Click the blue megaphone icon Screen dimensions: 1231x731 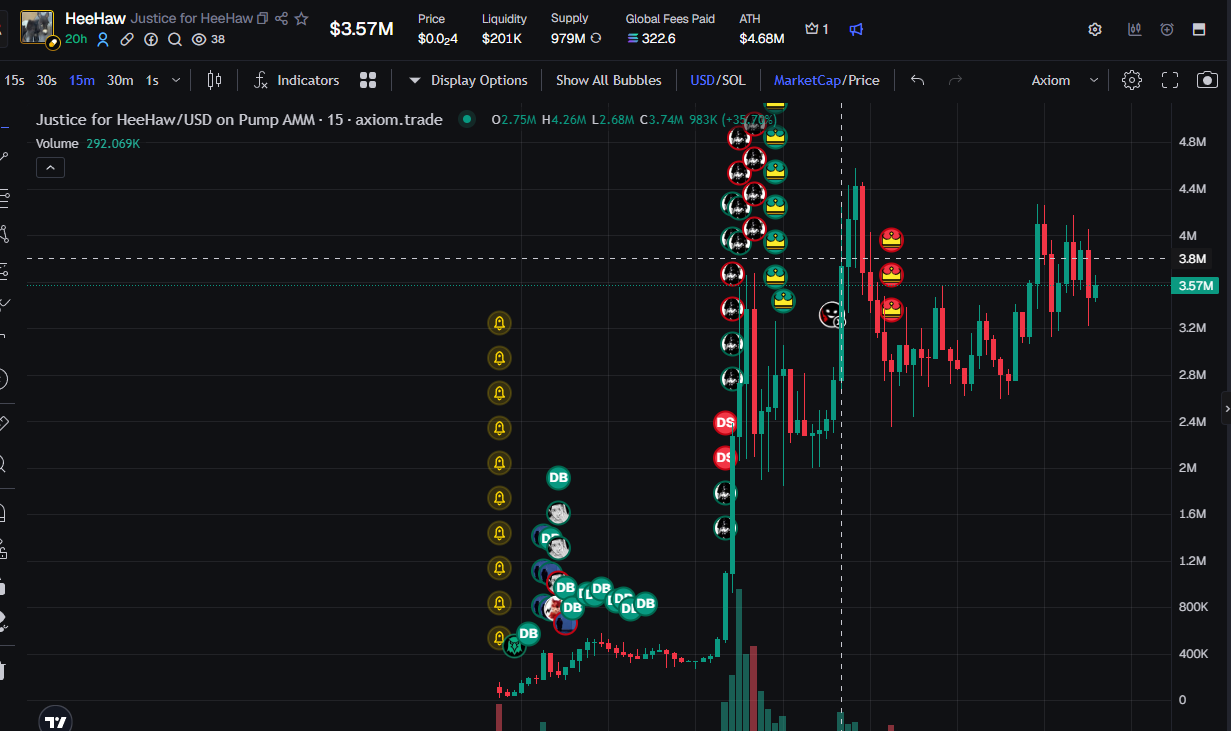click(856, 29)
